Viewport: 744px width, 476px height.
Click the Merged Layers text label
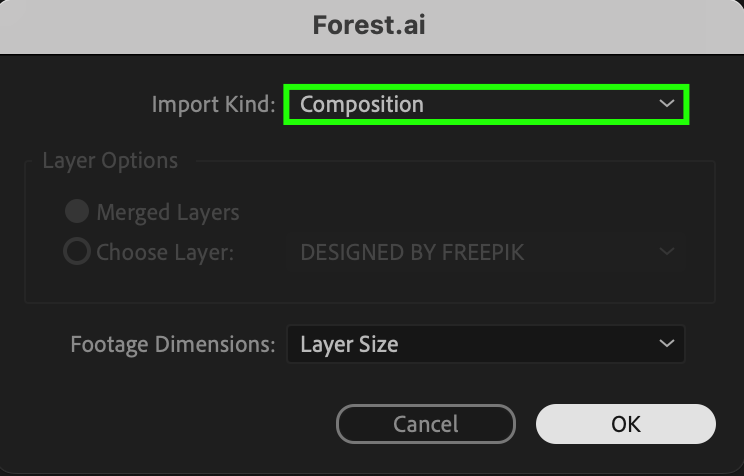click(x=168, y=212)
